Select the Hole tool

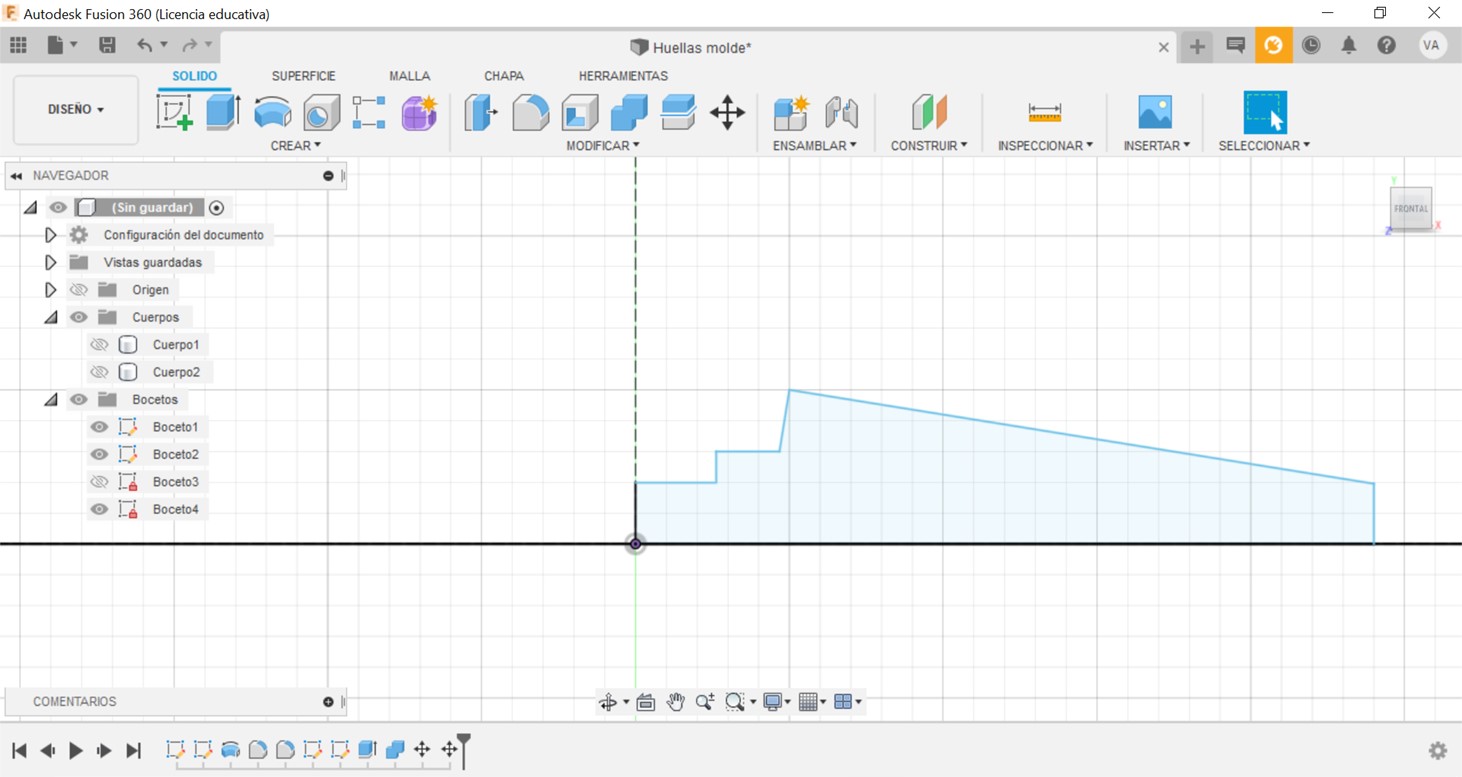tap(321, 112)
